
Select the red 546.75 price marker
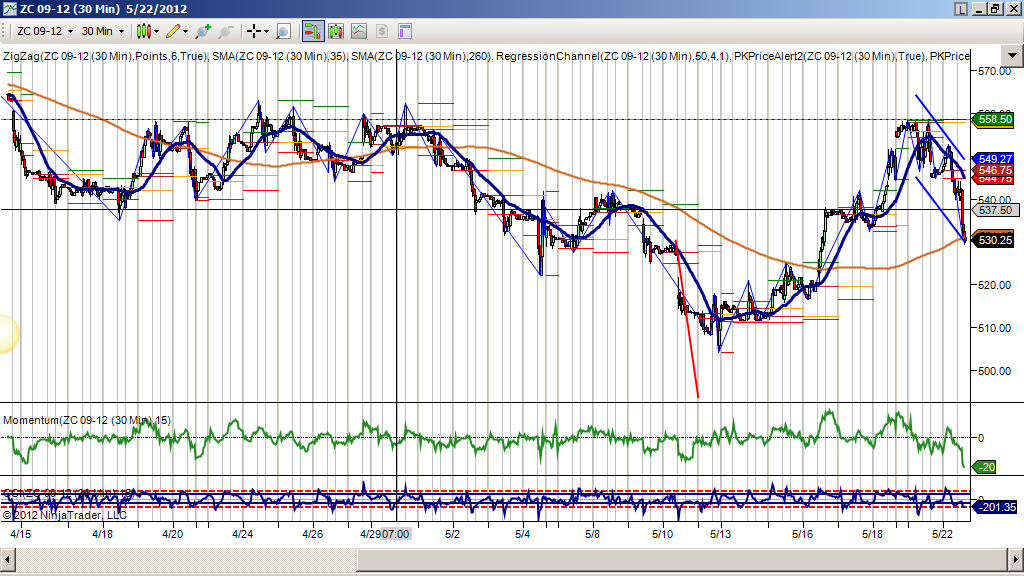(993, 170)
